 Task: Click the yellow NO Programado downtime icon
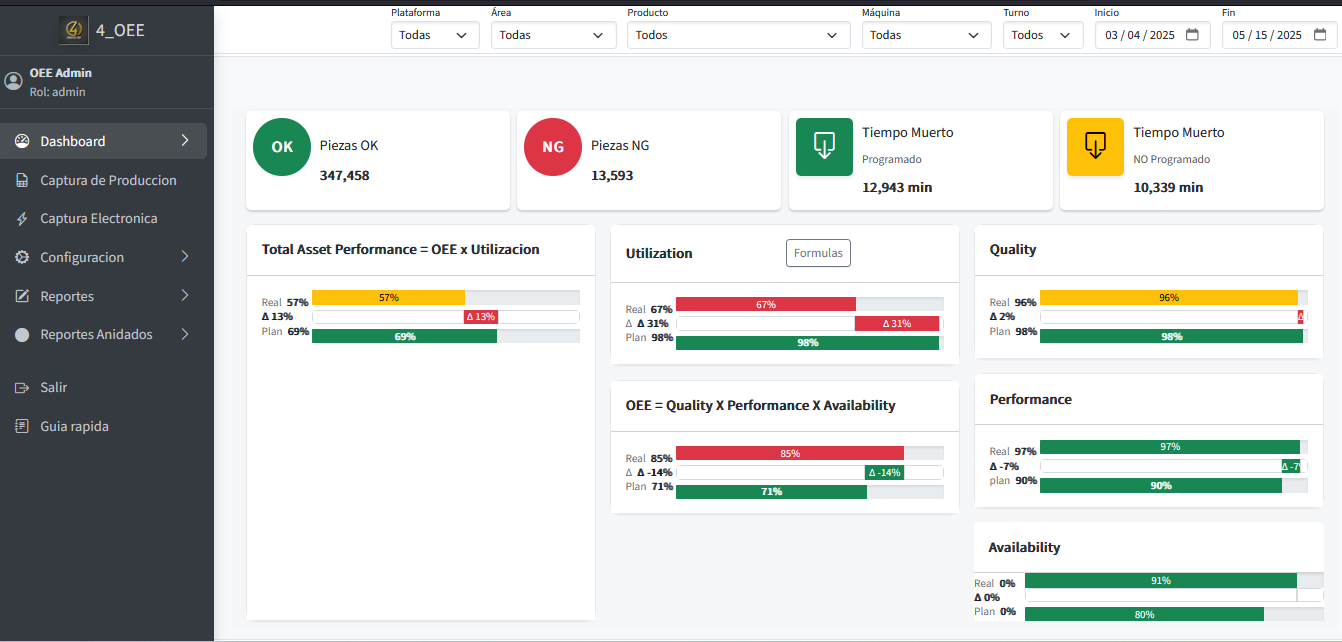tap(1095, 147)
